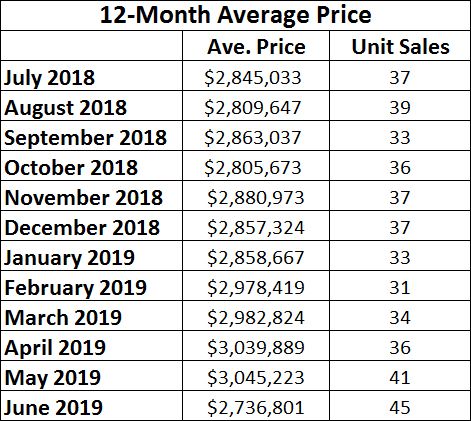Click the February 2019 unit sales value 31
The width and height of the screenshot is (471, 421).
(x=400, y=286)
